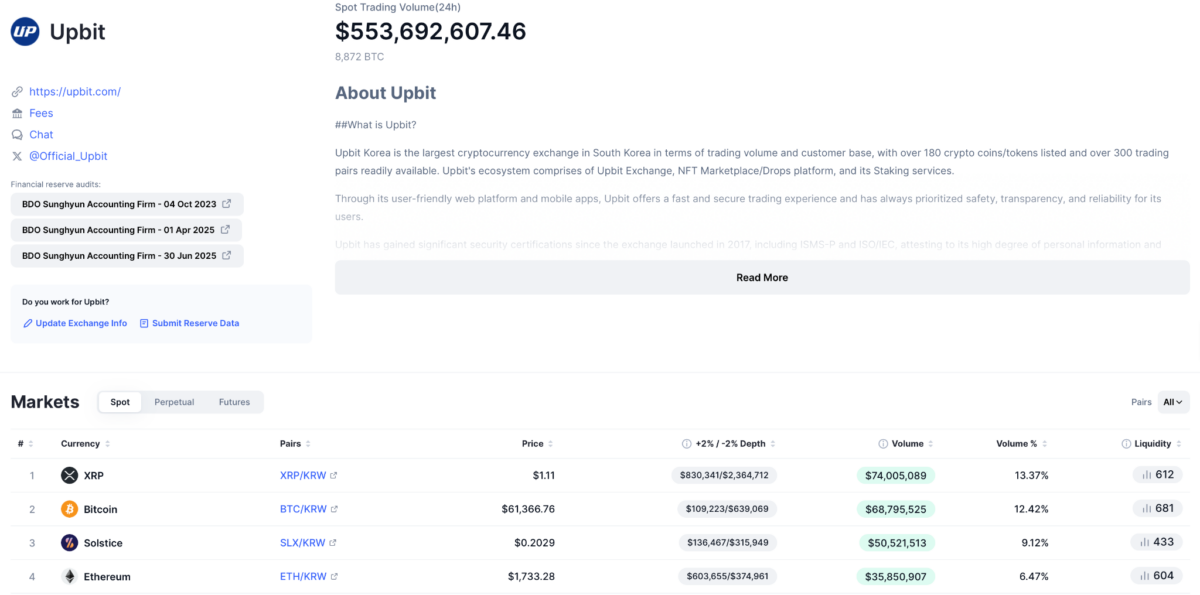Click the $553,692,607.46 trading volume figure
The width and height of the screenshot is (1200, 595).
click(x=431, y=32)
